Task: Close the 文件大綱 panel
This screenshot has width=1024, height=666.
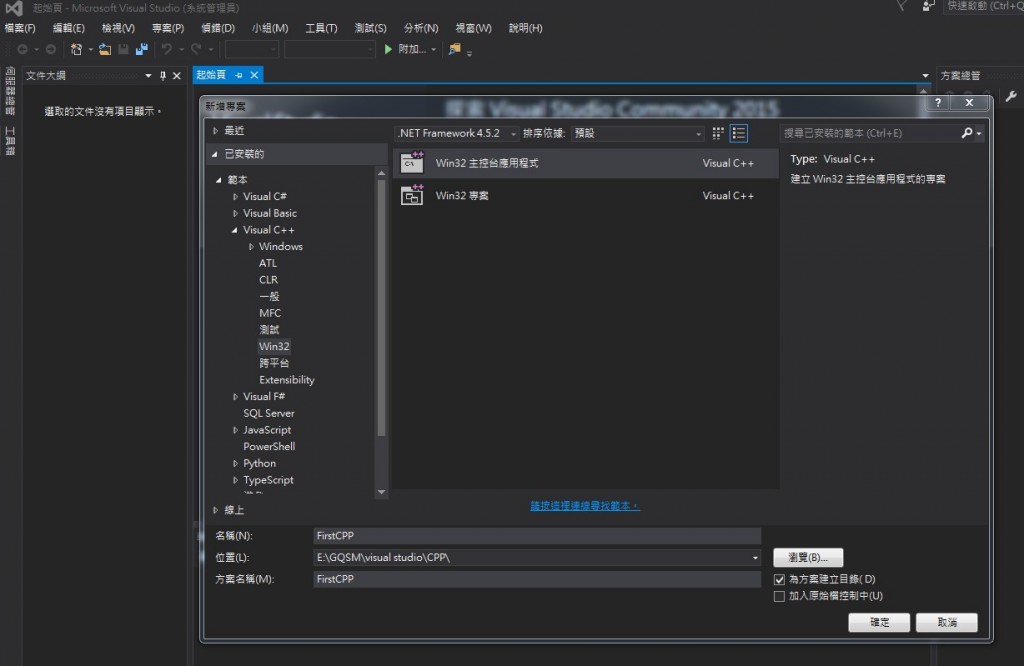Action: (176, 76)
